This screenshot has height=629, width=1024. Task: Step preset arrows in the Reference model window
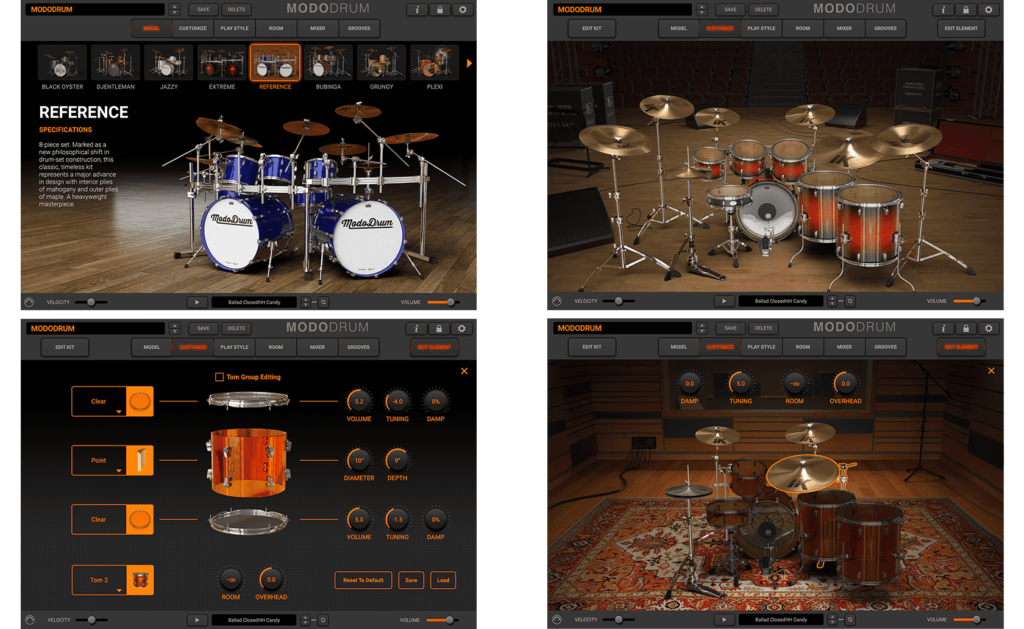[x=174, y=10]
